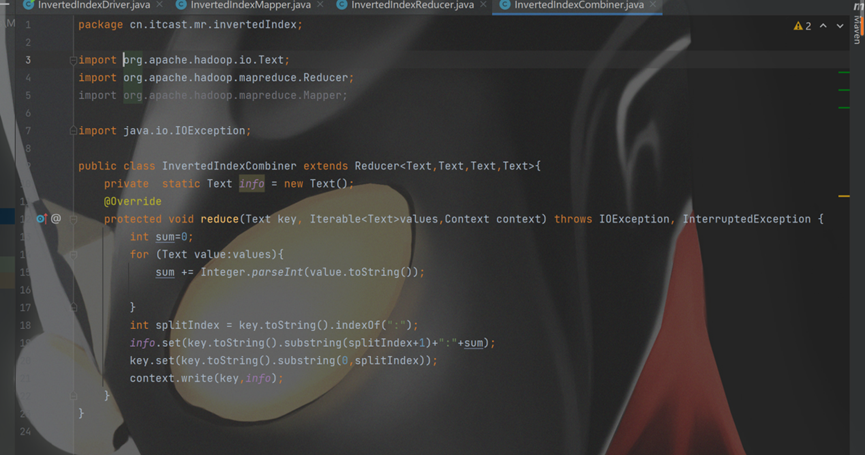Viewport: 865px width, 455px height.
Task: Open the Maven tool window
Action: point(857,25)
